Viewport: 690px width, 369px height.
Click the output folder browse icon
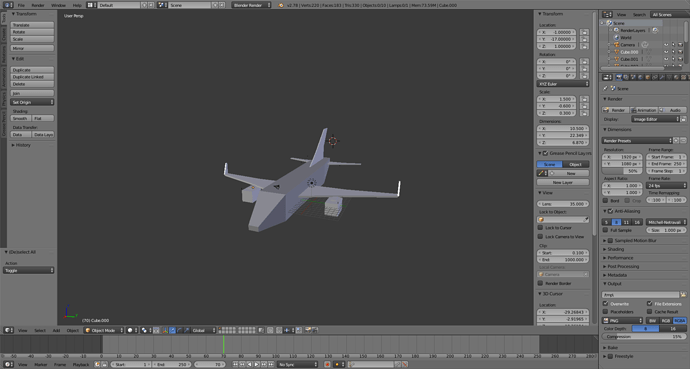(683, 295)
